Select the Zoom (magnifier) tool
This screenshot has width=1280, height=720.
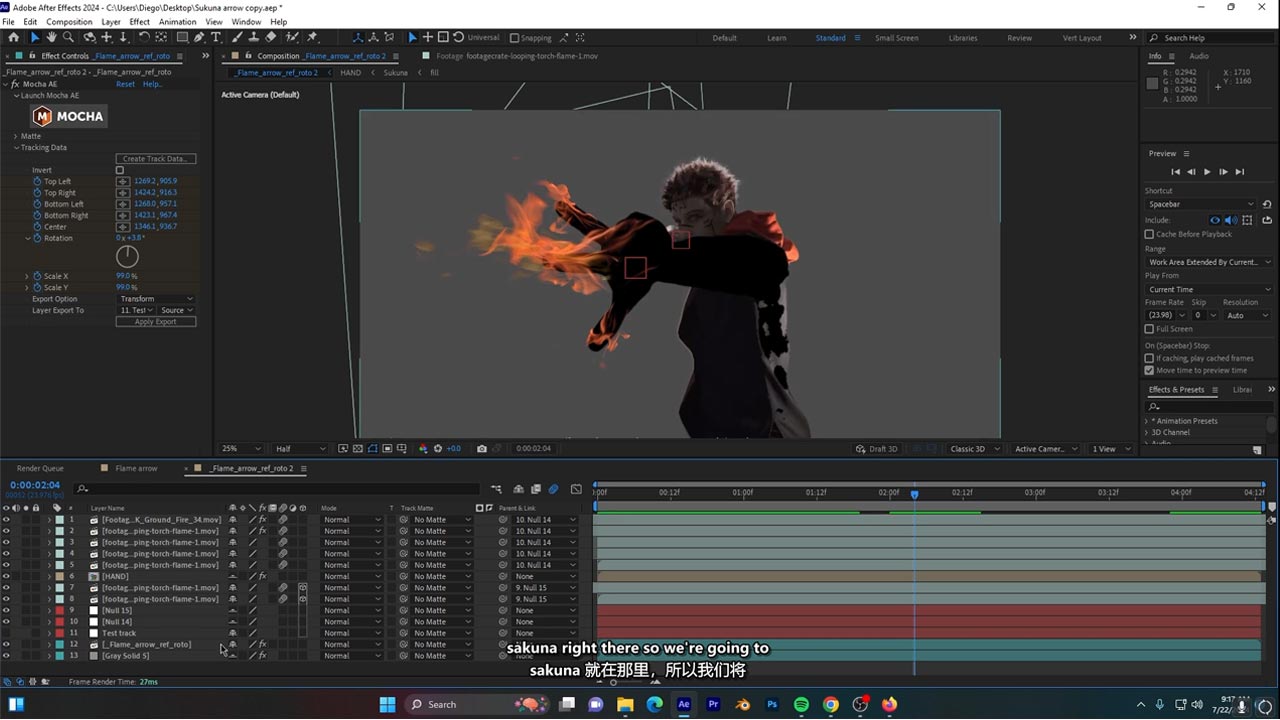[68, 37]
